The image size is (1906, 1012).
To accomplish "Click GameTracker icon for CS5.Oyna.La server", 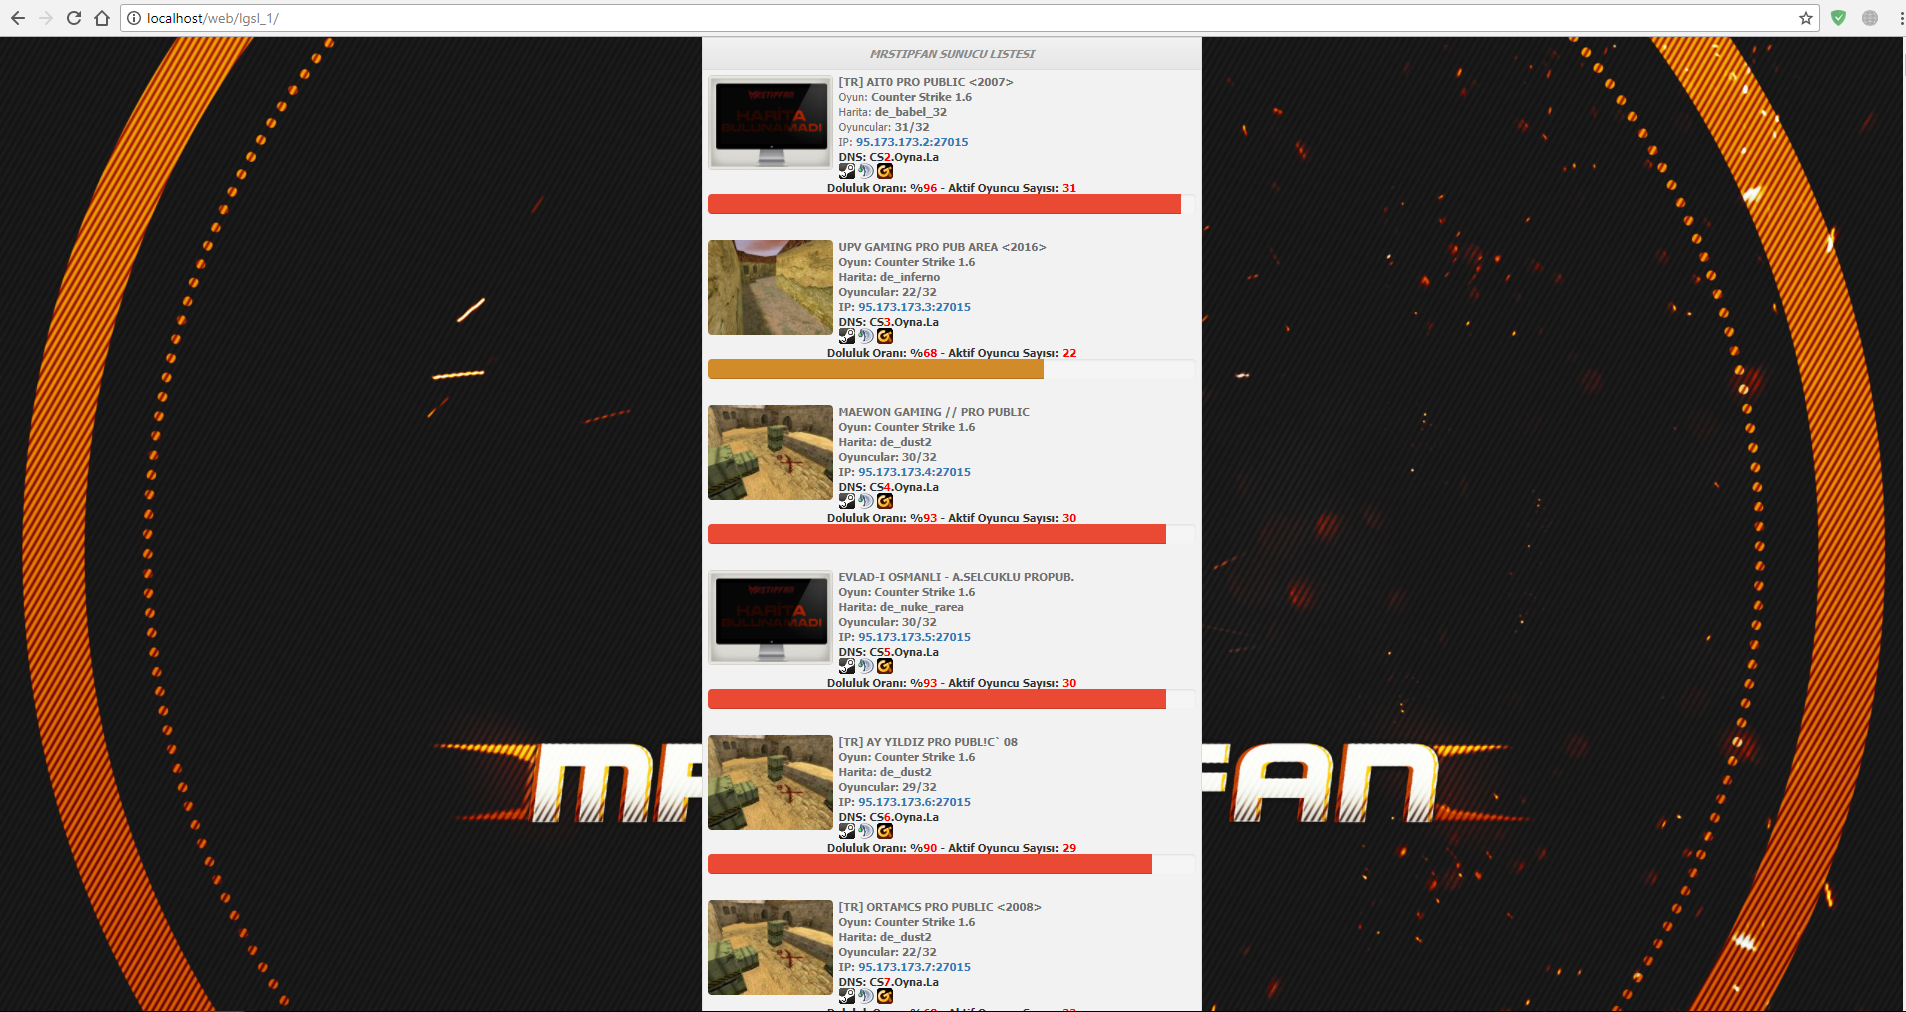I will tap(885, 666).
